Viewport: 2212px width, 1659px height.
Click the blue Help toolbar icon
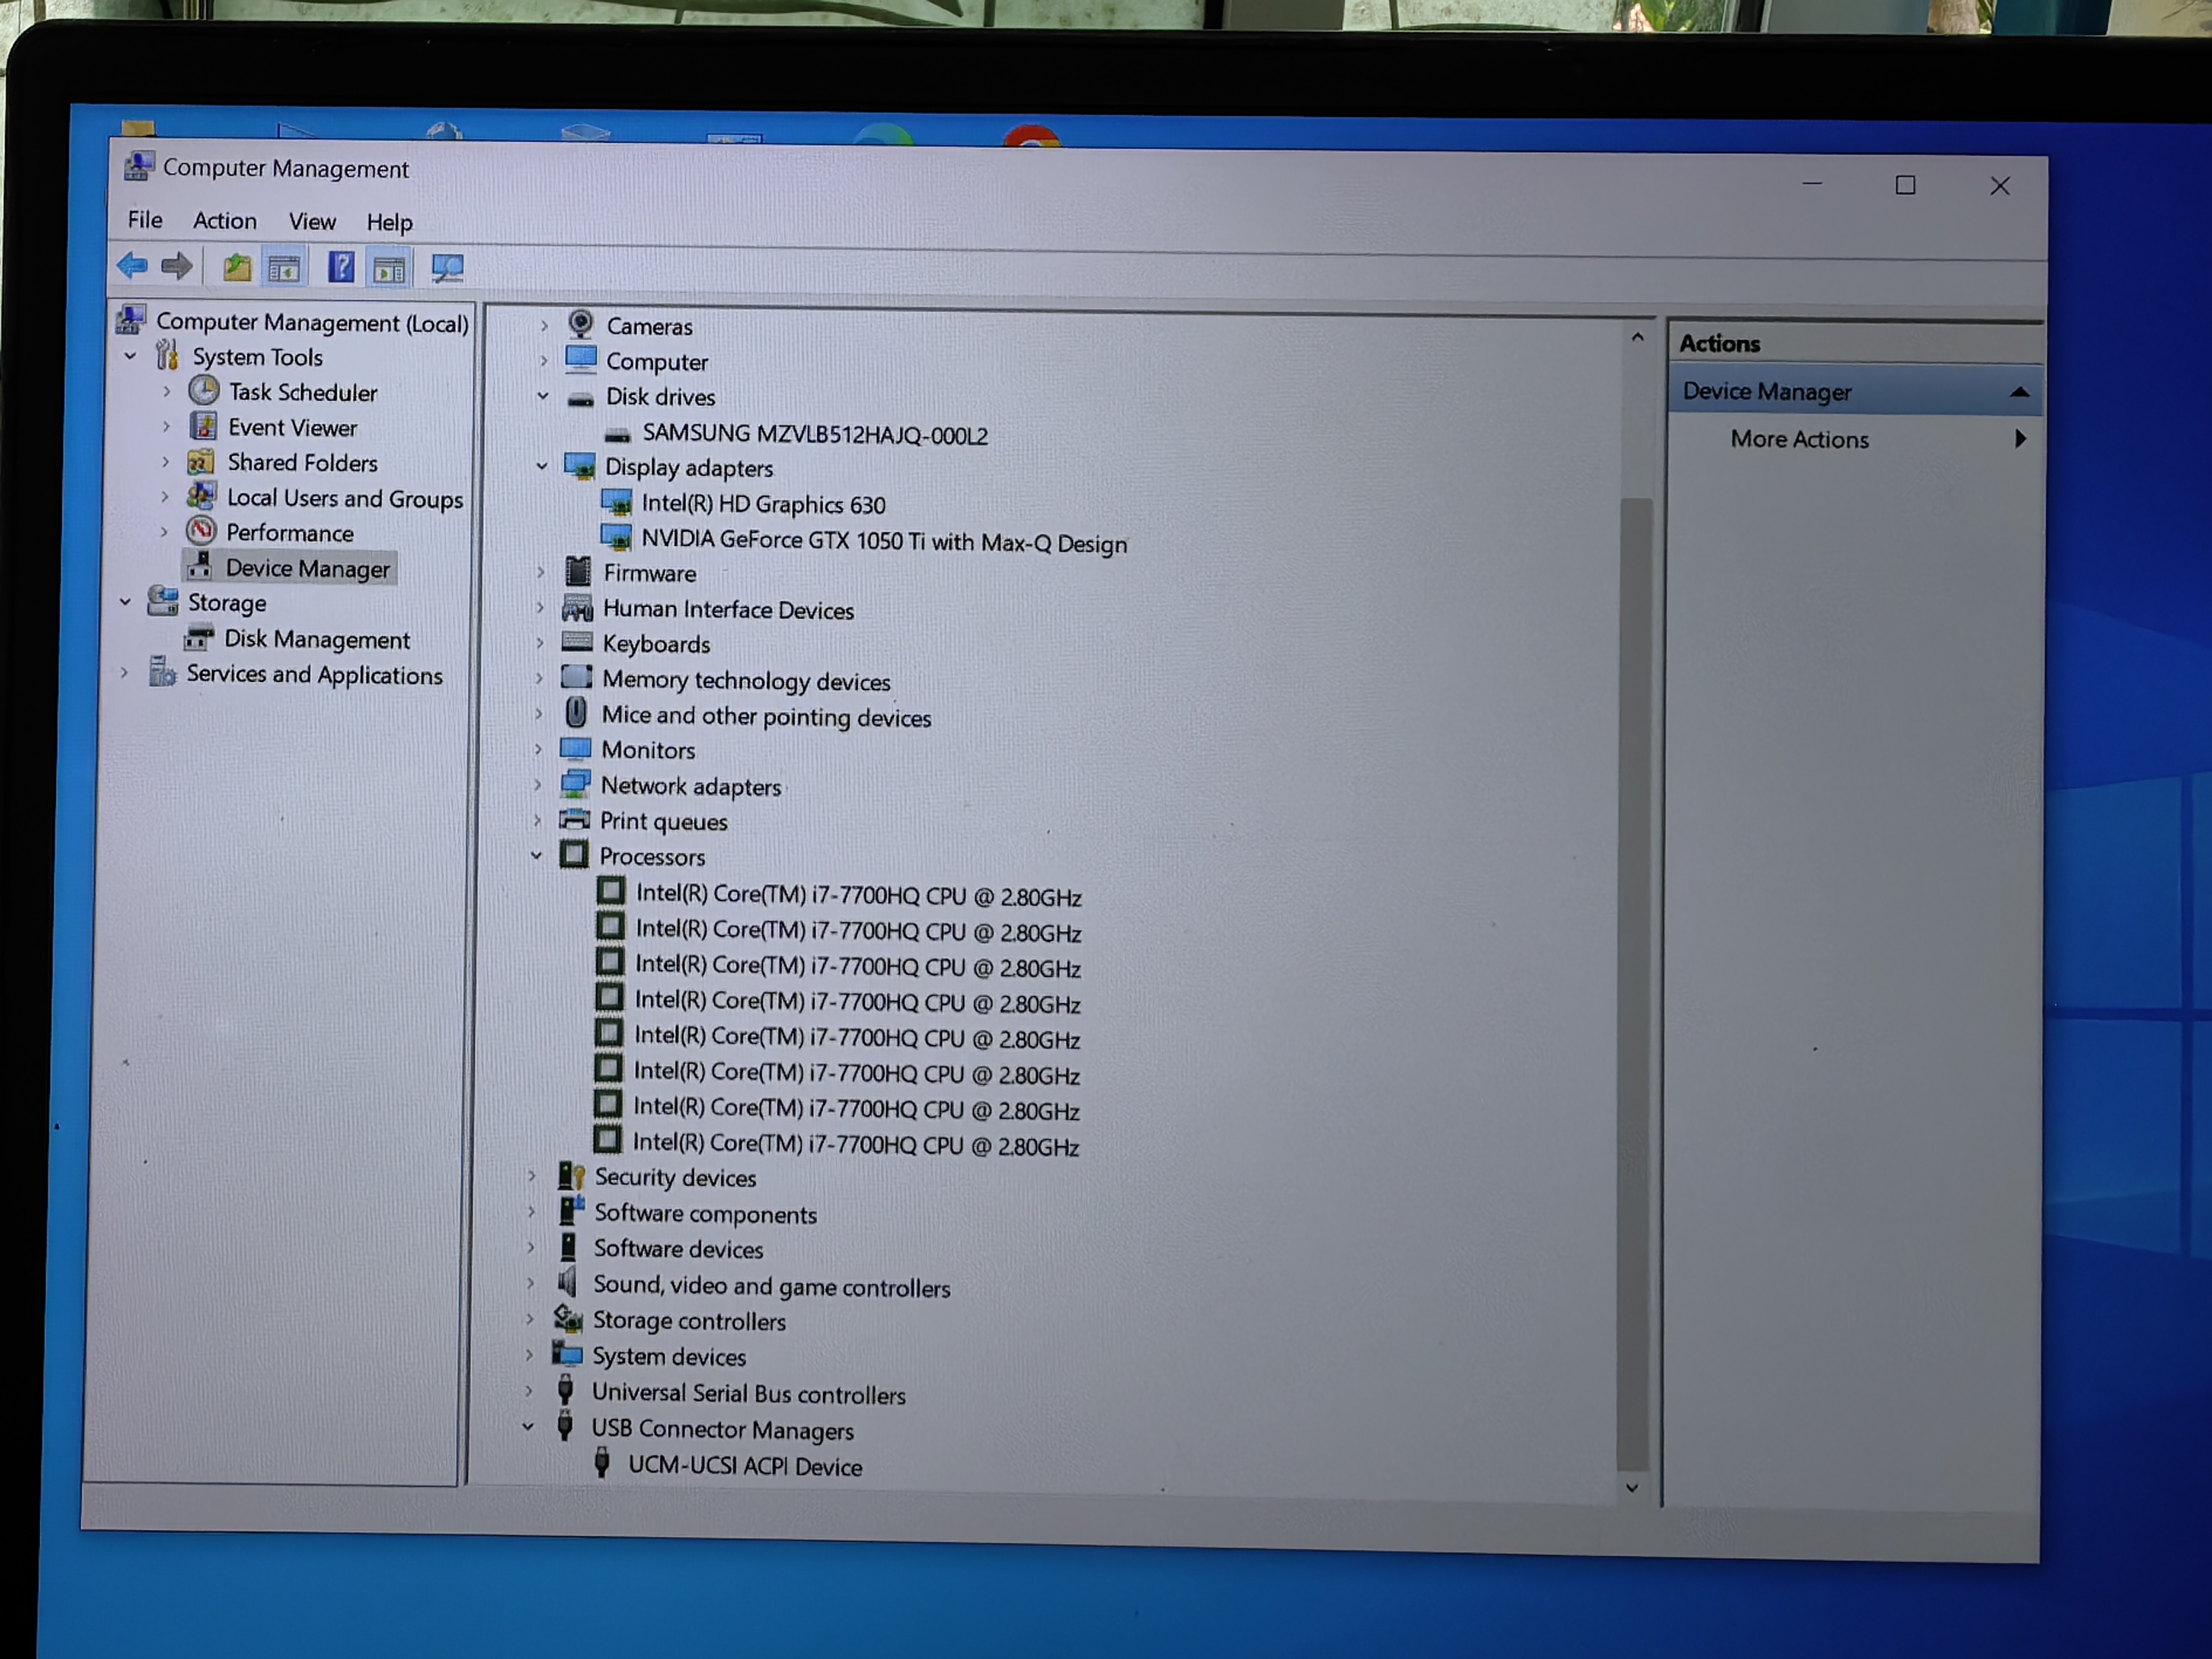pos(341,267)
